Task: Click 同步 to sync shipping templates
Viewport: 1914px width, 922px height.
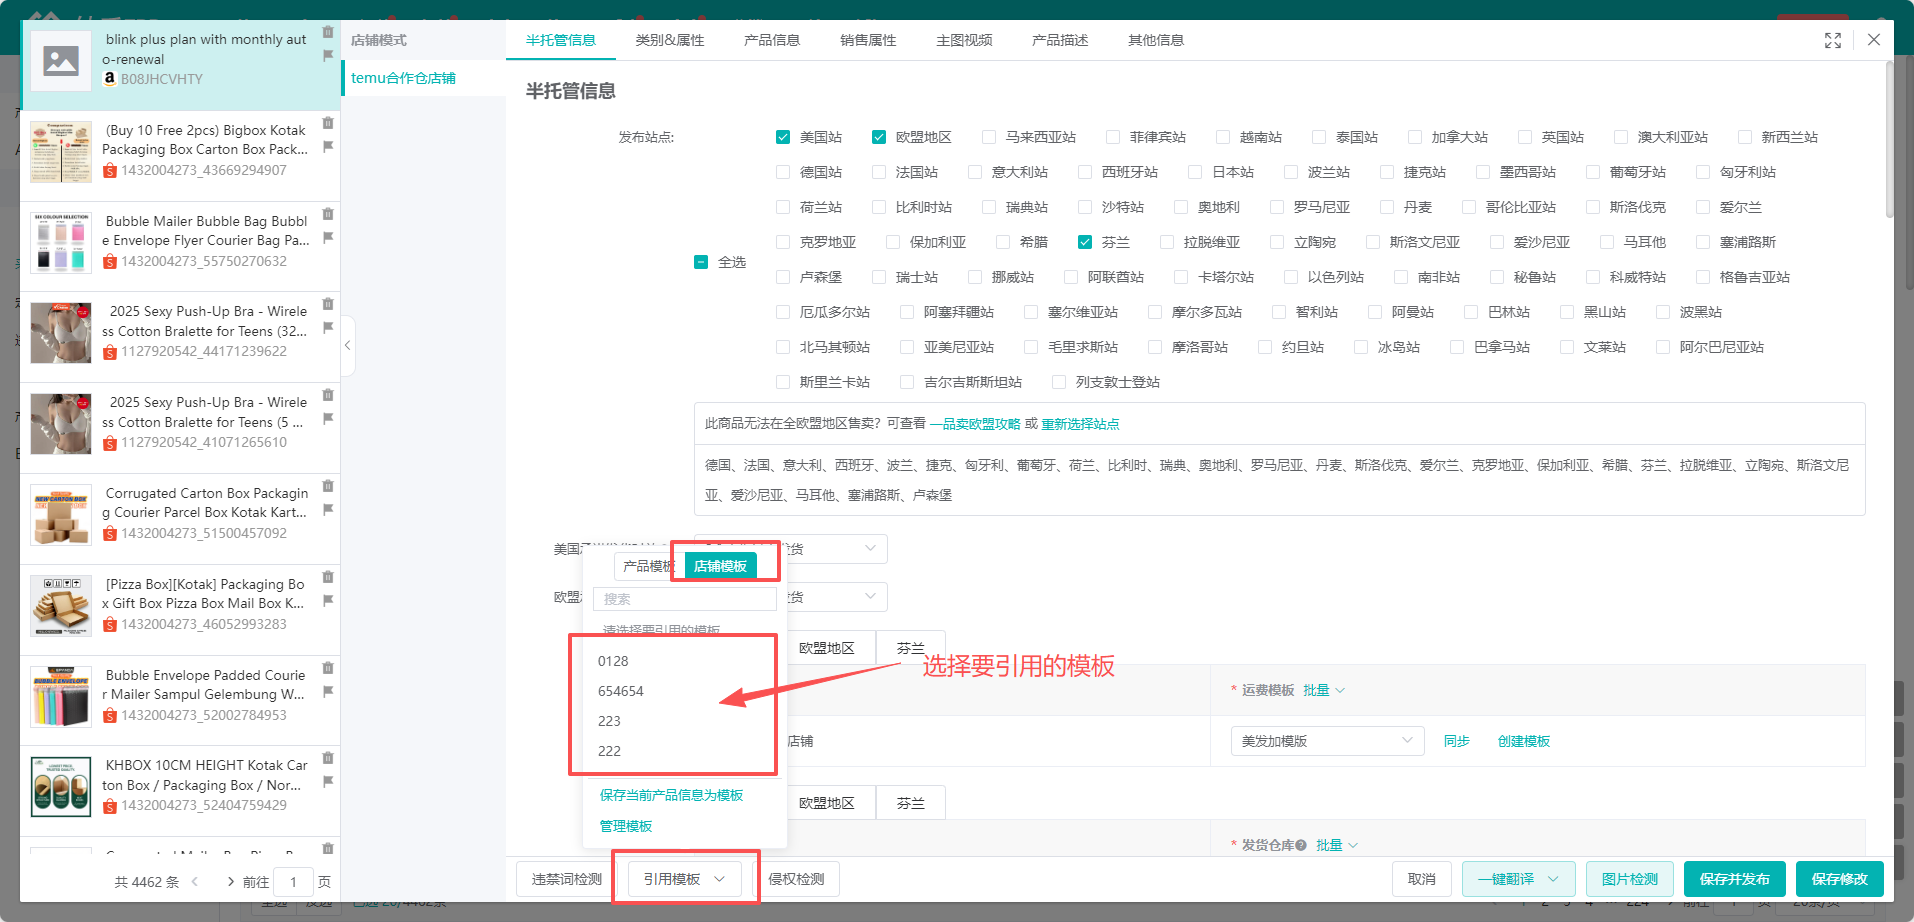Action: [1457, 741]
